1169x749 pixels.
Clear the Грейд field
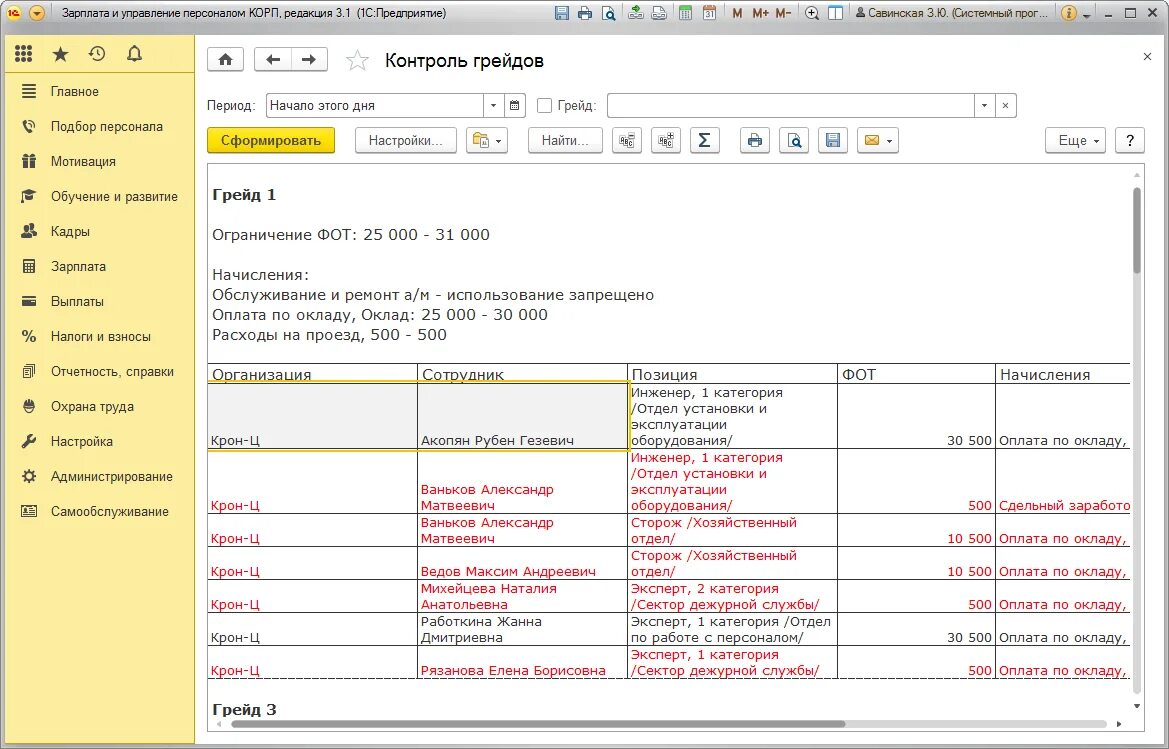pos(1005,105)
